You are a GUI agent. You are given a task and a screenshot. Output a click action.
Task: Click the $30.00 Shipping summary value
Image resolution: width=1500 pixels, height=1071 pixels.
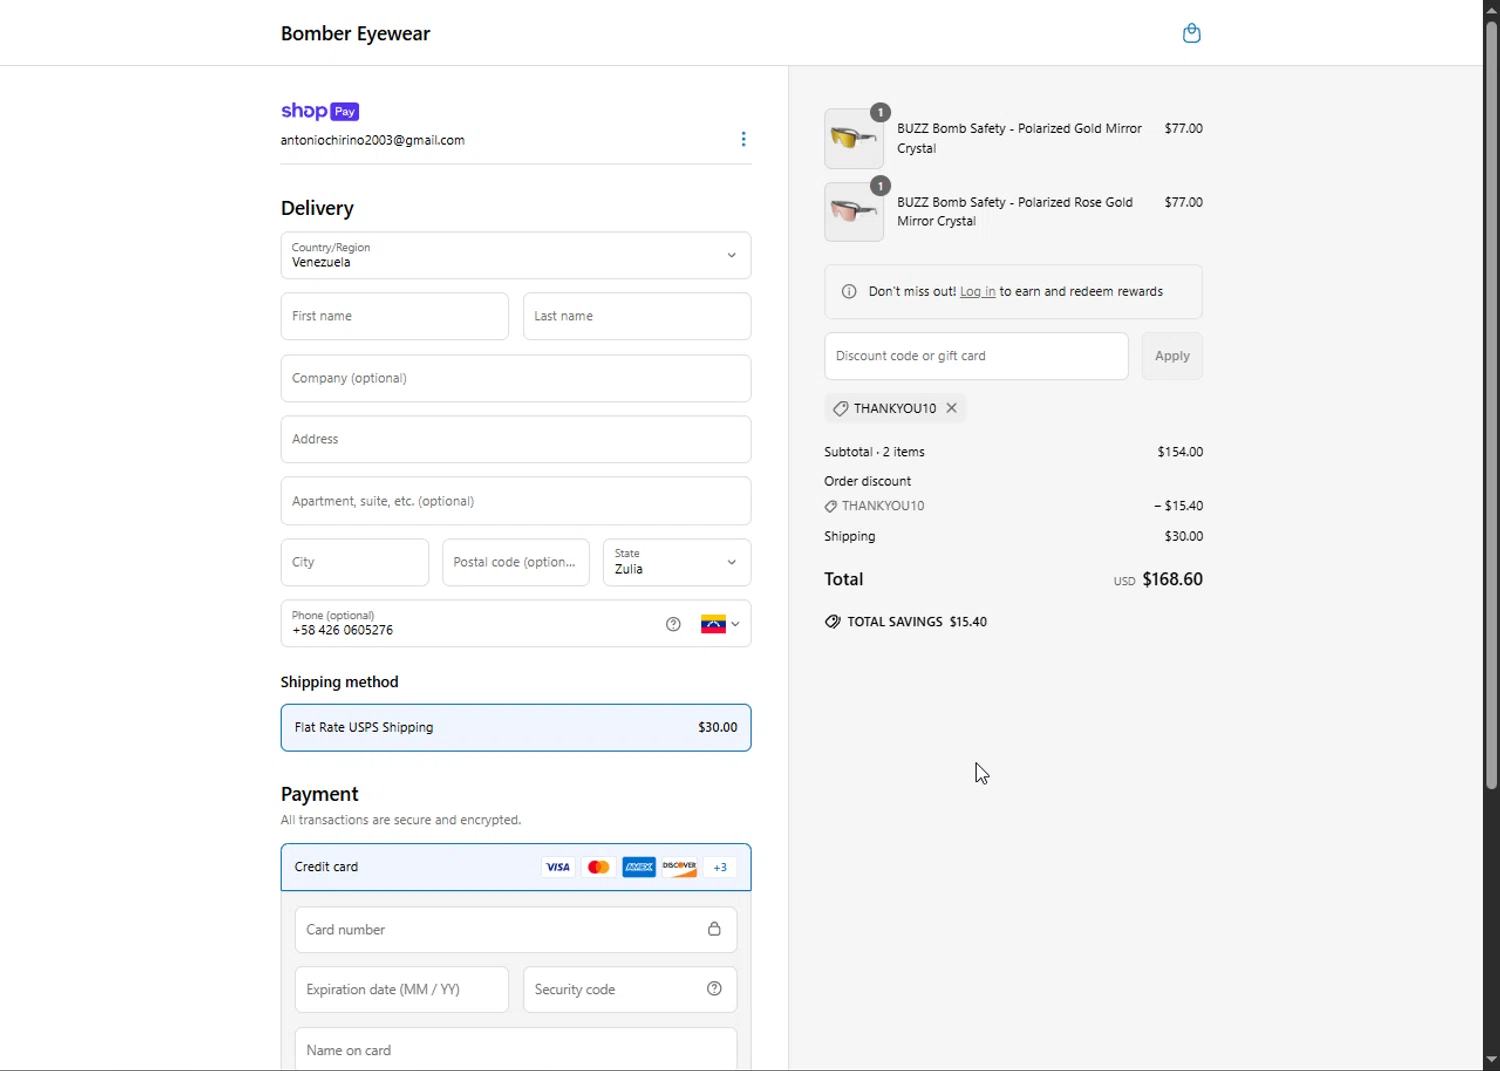(x=1184, y=536)
